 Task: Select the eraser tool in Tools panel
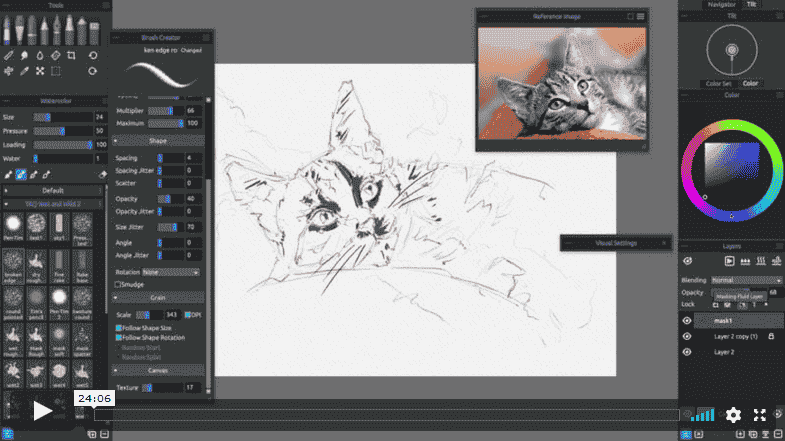pyautogui.click(x=56, y=56)
